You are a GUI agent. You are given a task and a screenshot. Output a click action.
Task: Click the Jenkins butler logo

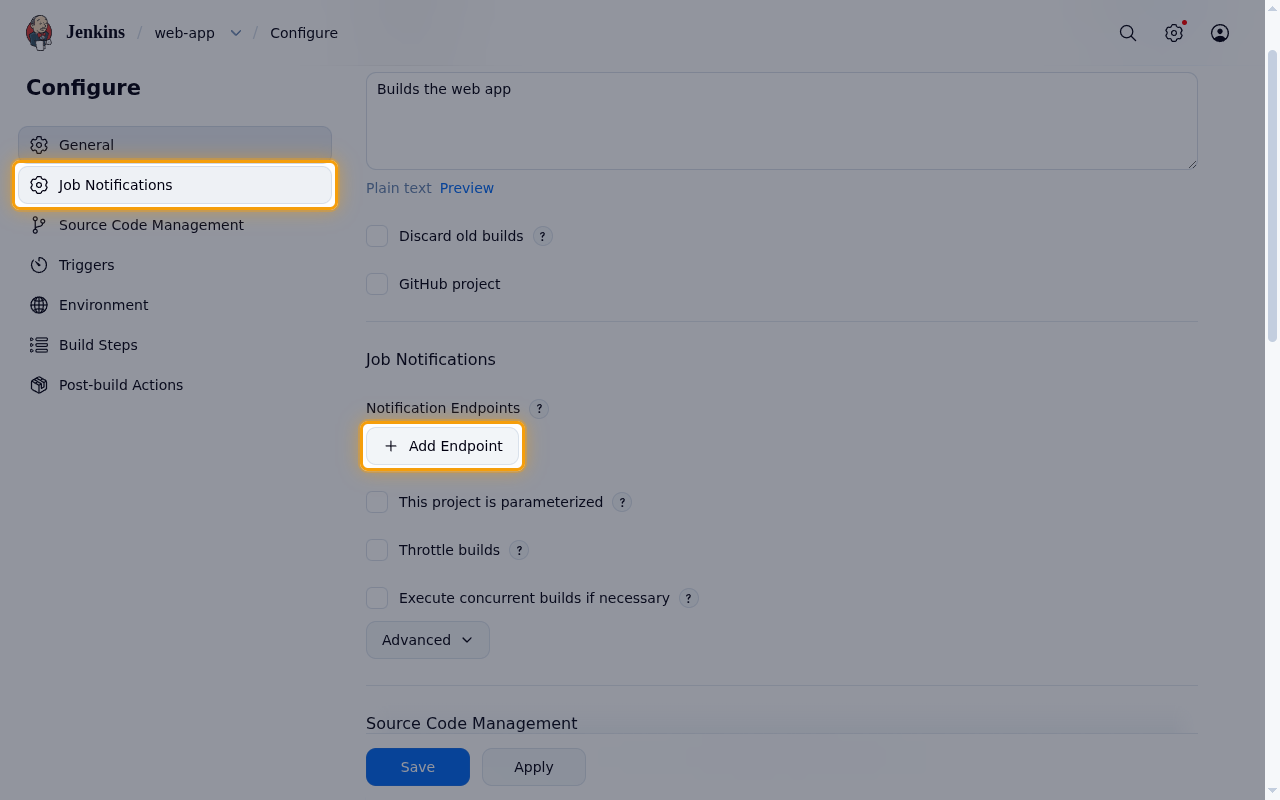click(x=39, y=32)
